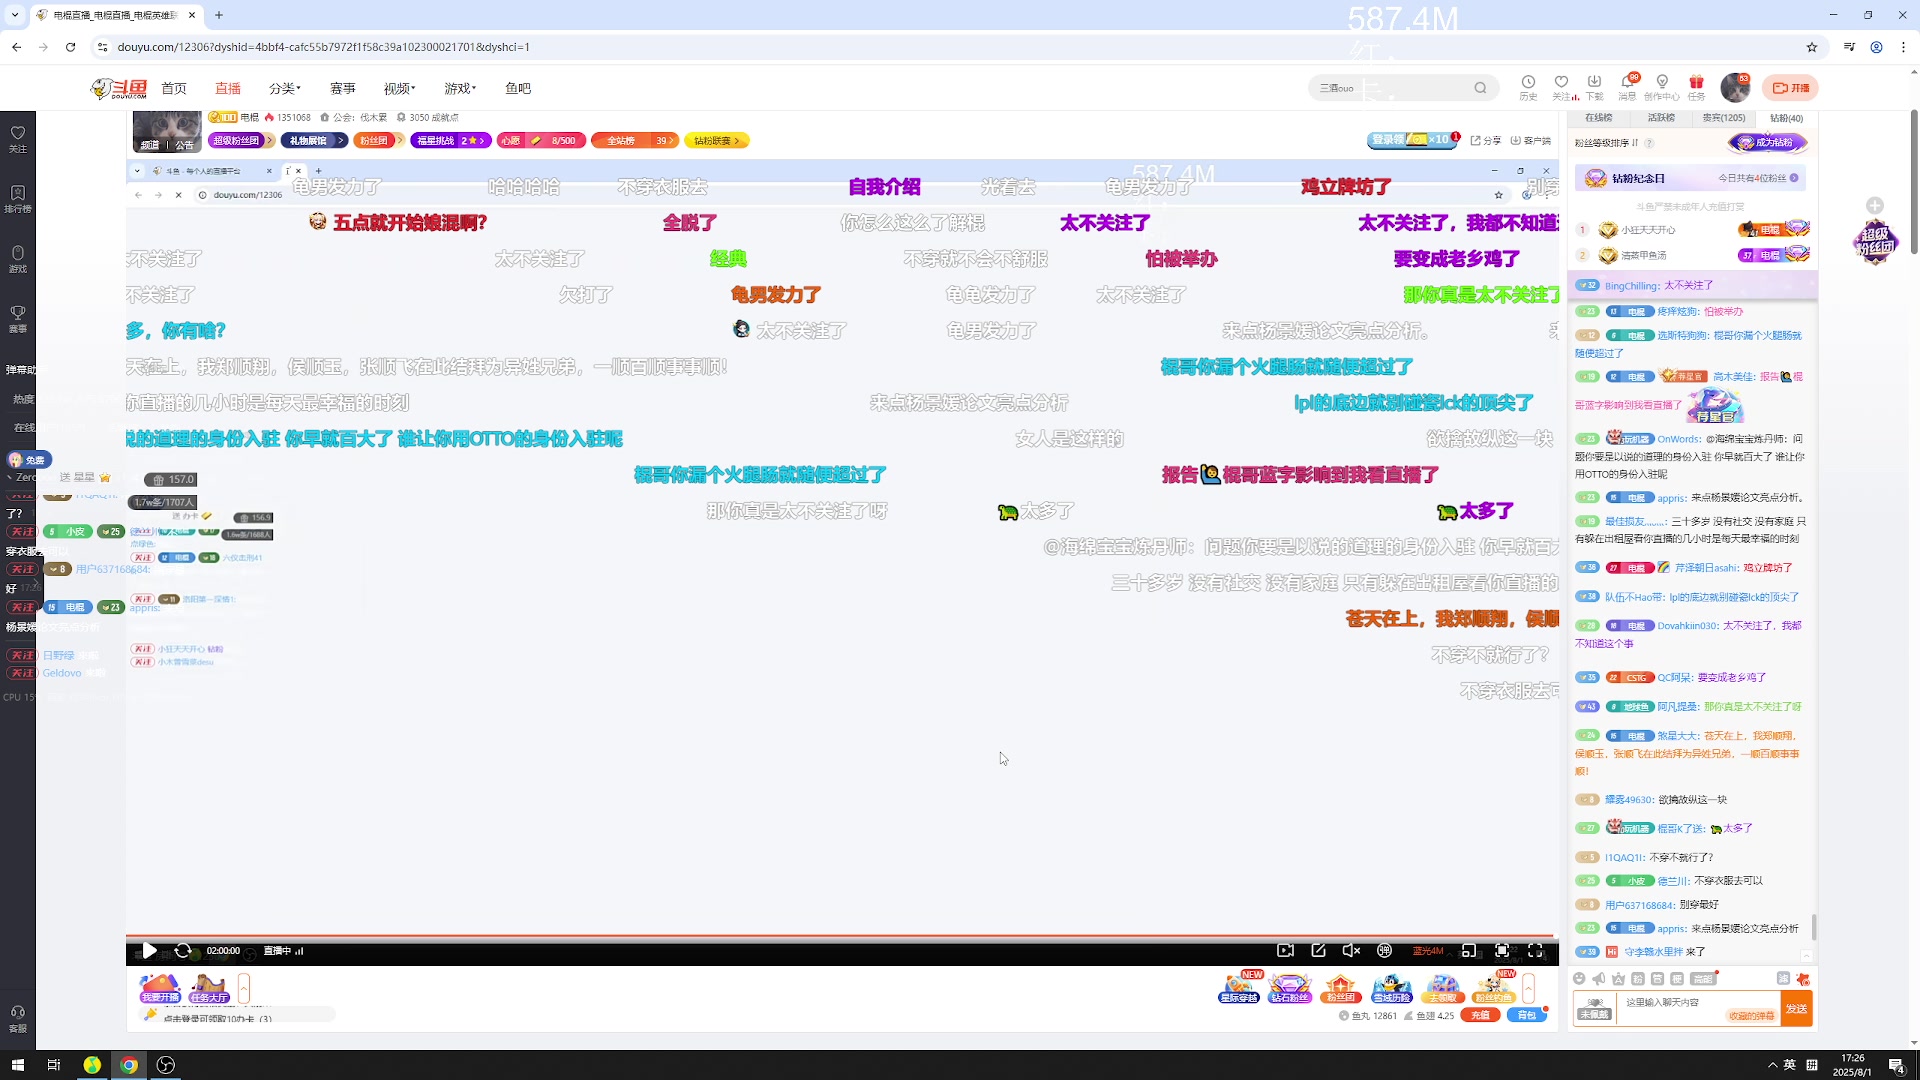1920x1080 pixels.
Task: Click the 超级粉丝团 floating badge
Action: point(1875,241)
